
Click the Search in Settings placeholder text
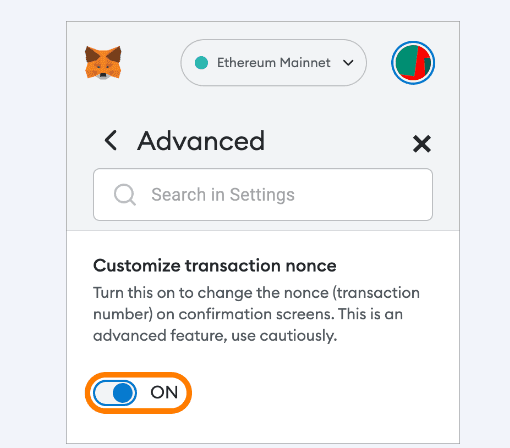[x=223, y=195]
